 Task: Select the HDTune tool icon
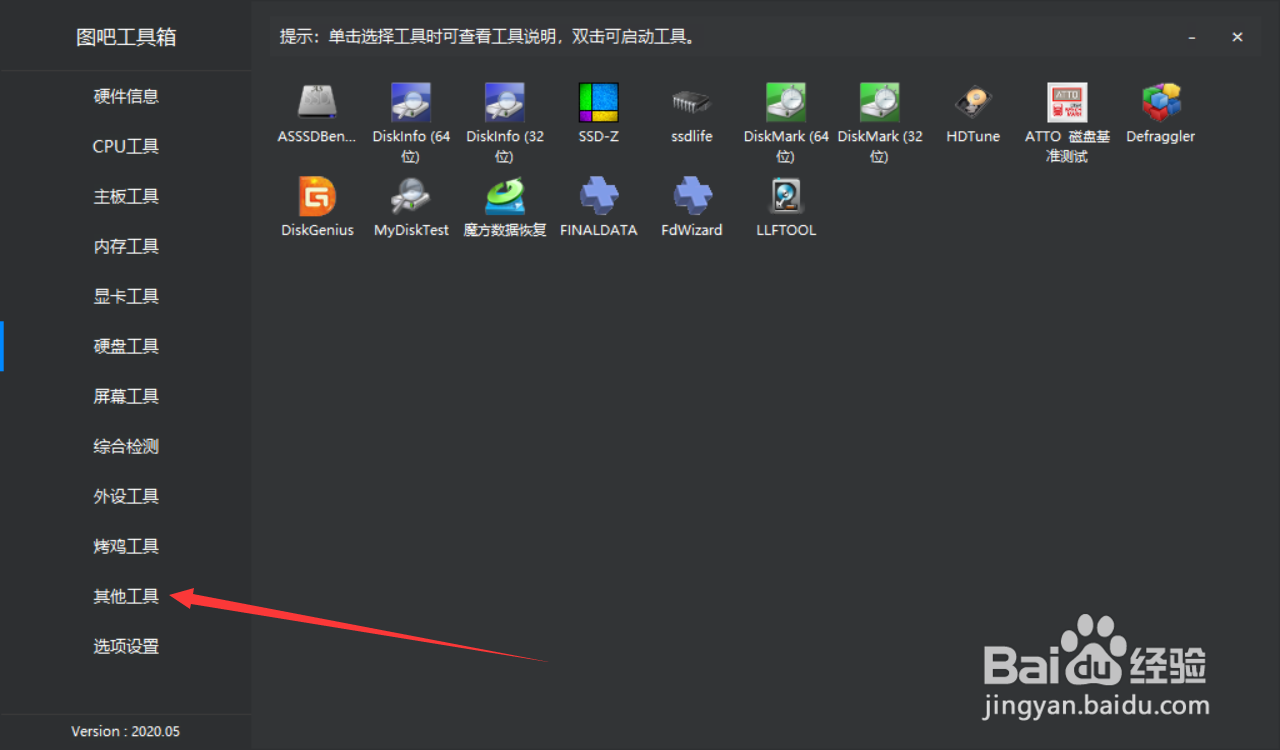pyautogui.click(x=973, y=103)
